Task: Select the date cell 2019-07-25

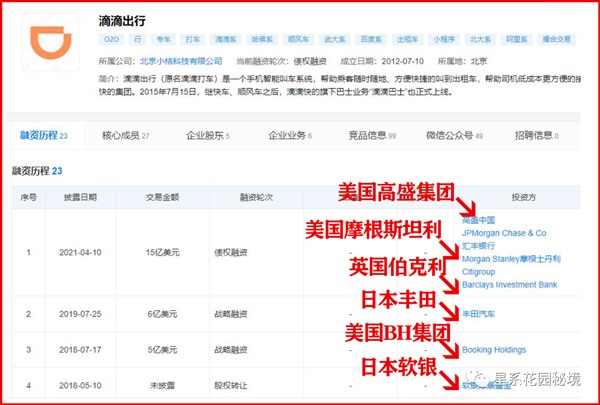Action: [80, 314]
